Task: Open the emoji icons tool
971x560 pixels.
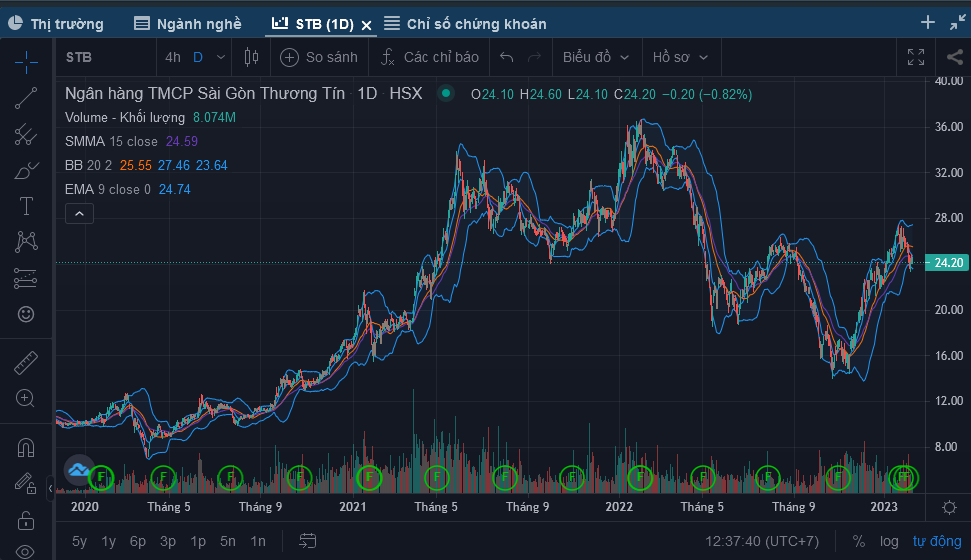Action: pyautogui.click(x=26, y=314)
